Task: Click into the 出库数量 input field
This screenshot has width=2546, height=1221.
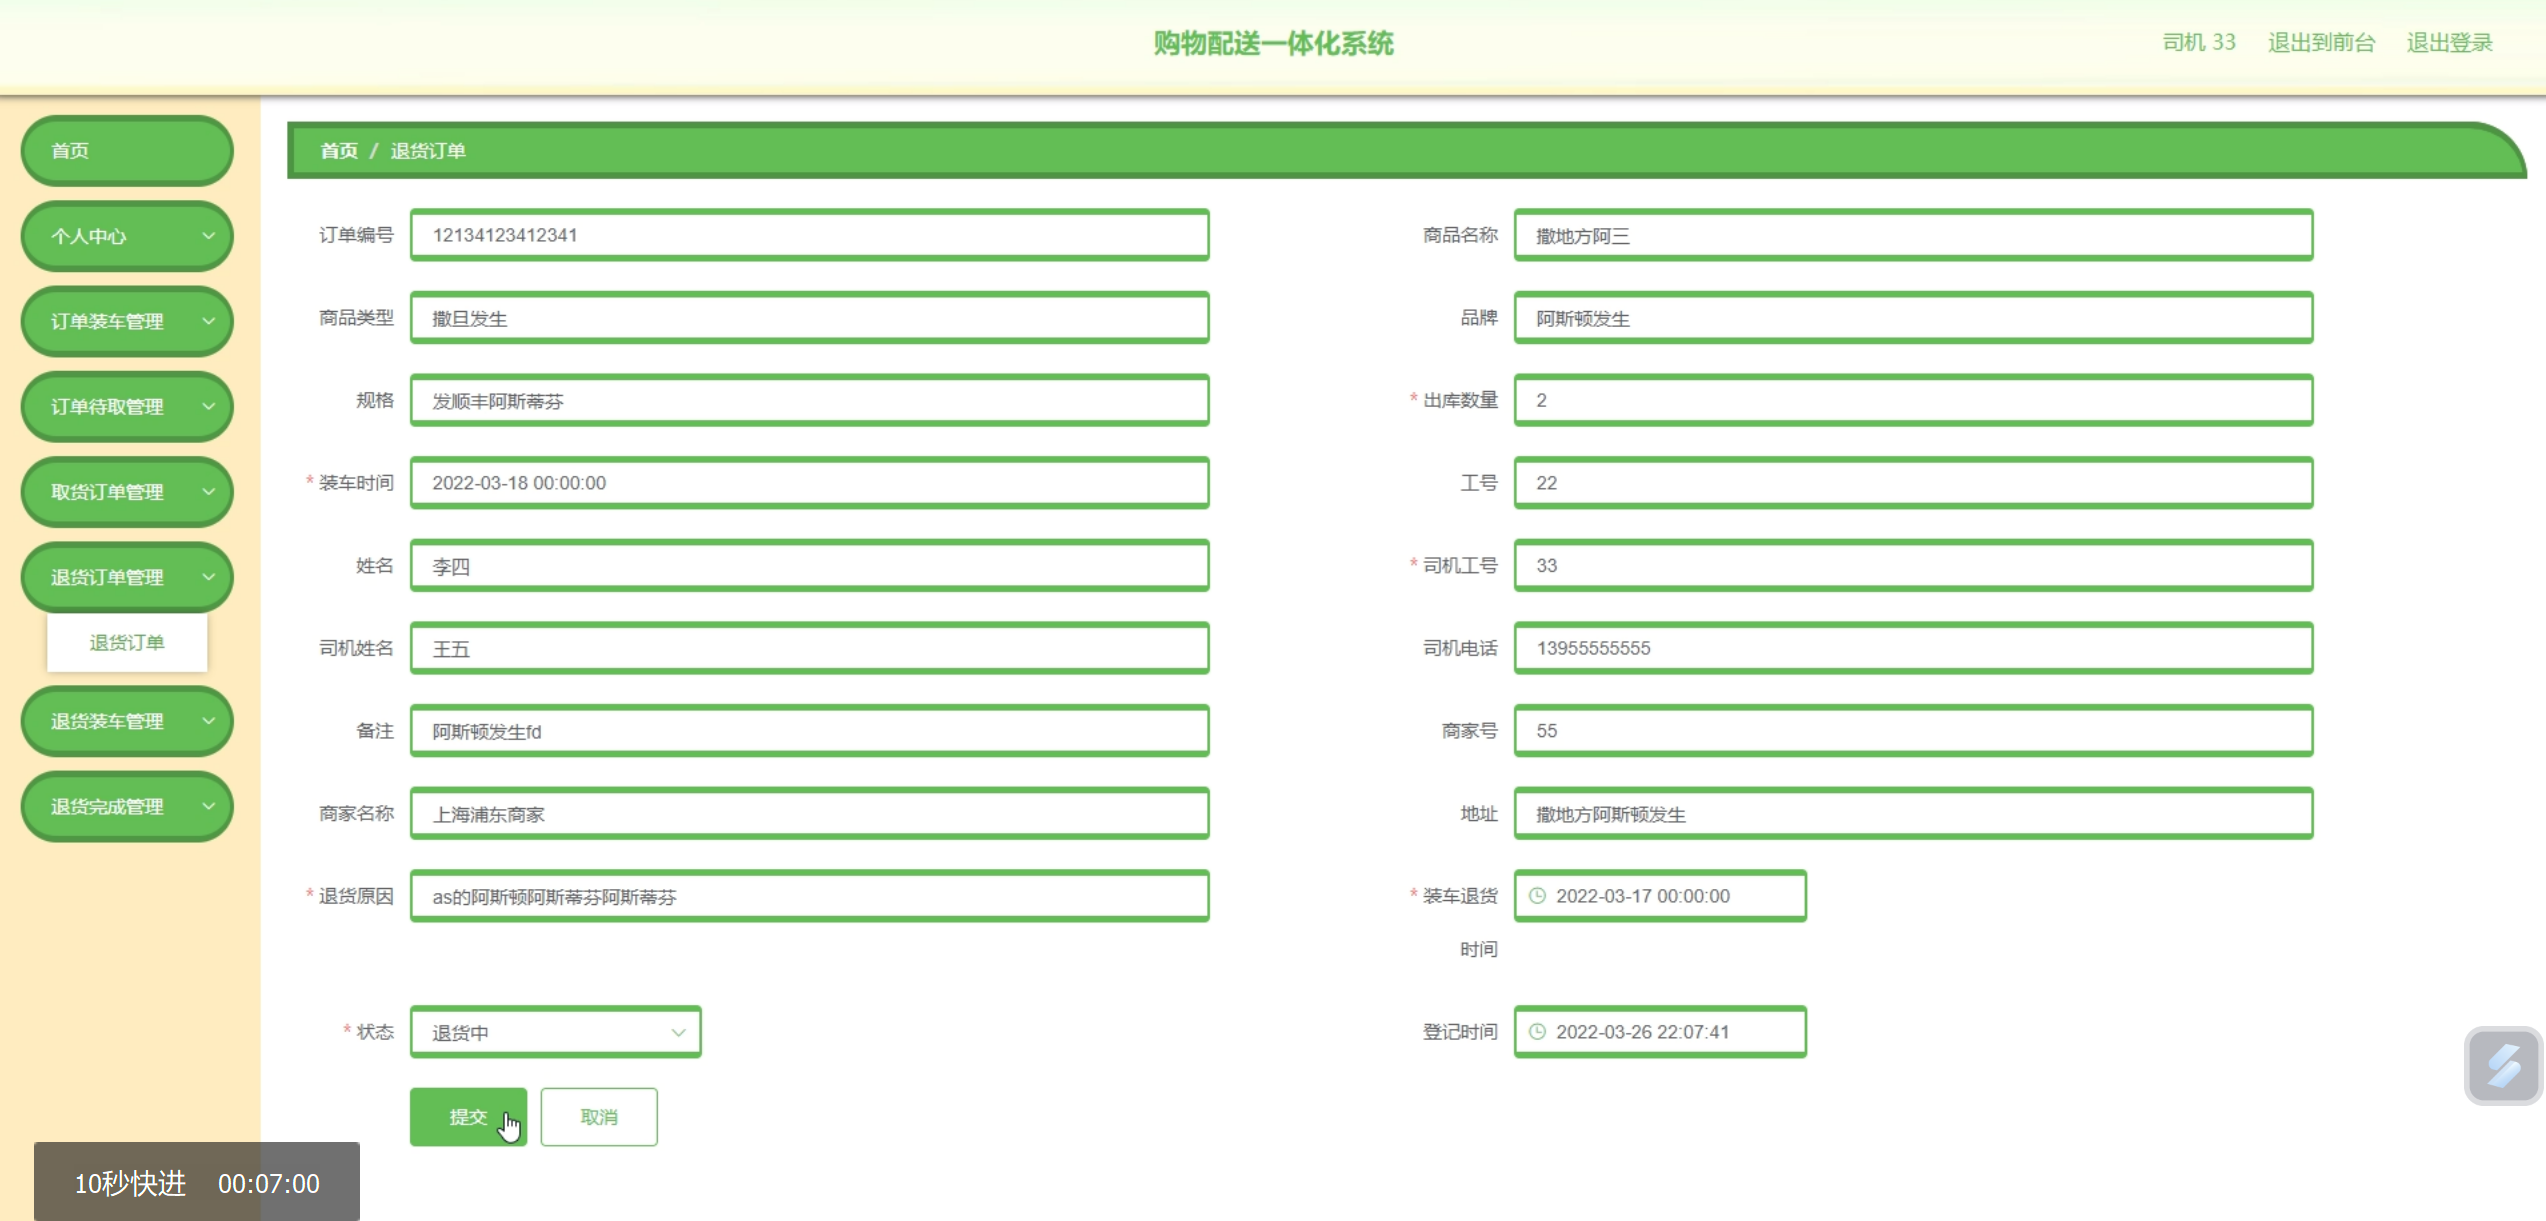Action: [x=1912, y=400]
